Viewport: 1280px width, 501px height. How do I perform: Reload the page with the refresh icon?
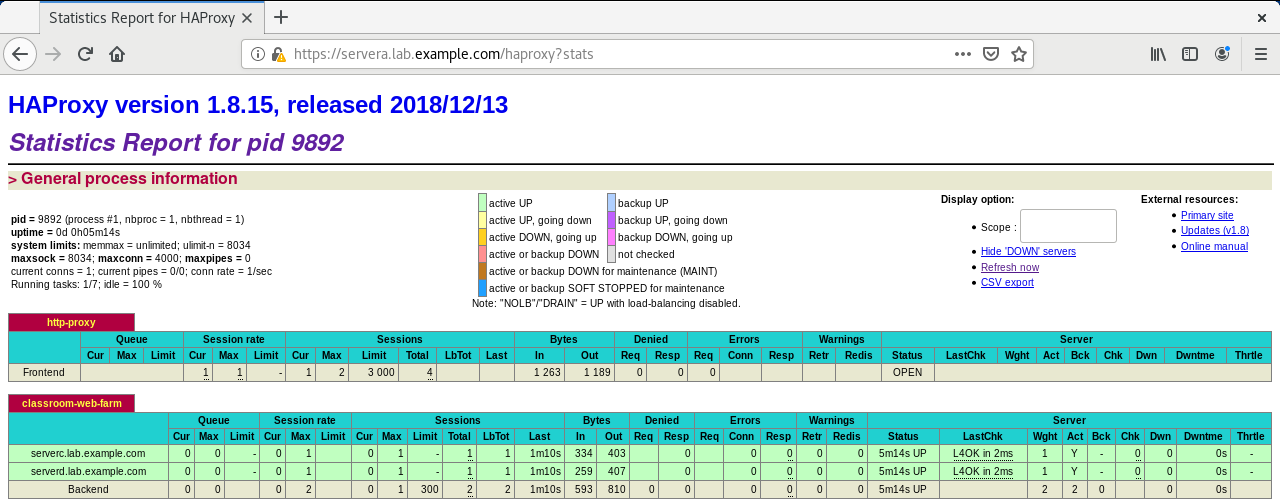tap(85, 54)
